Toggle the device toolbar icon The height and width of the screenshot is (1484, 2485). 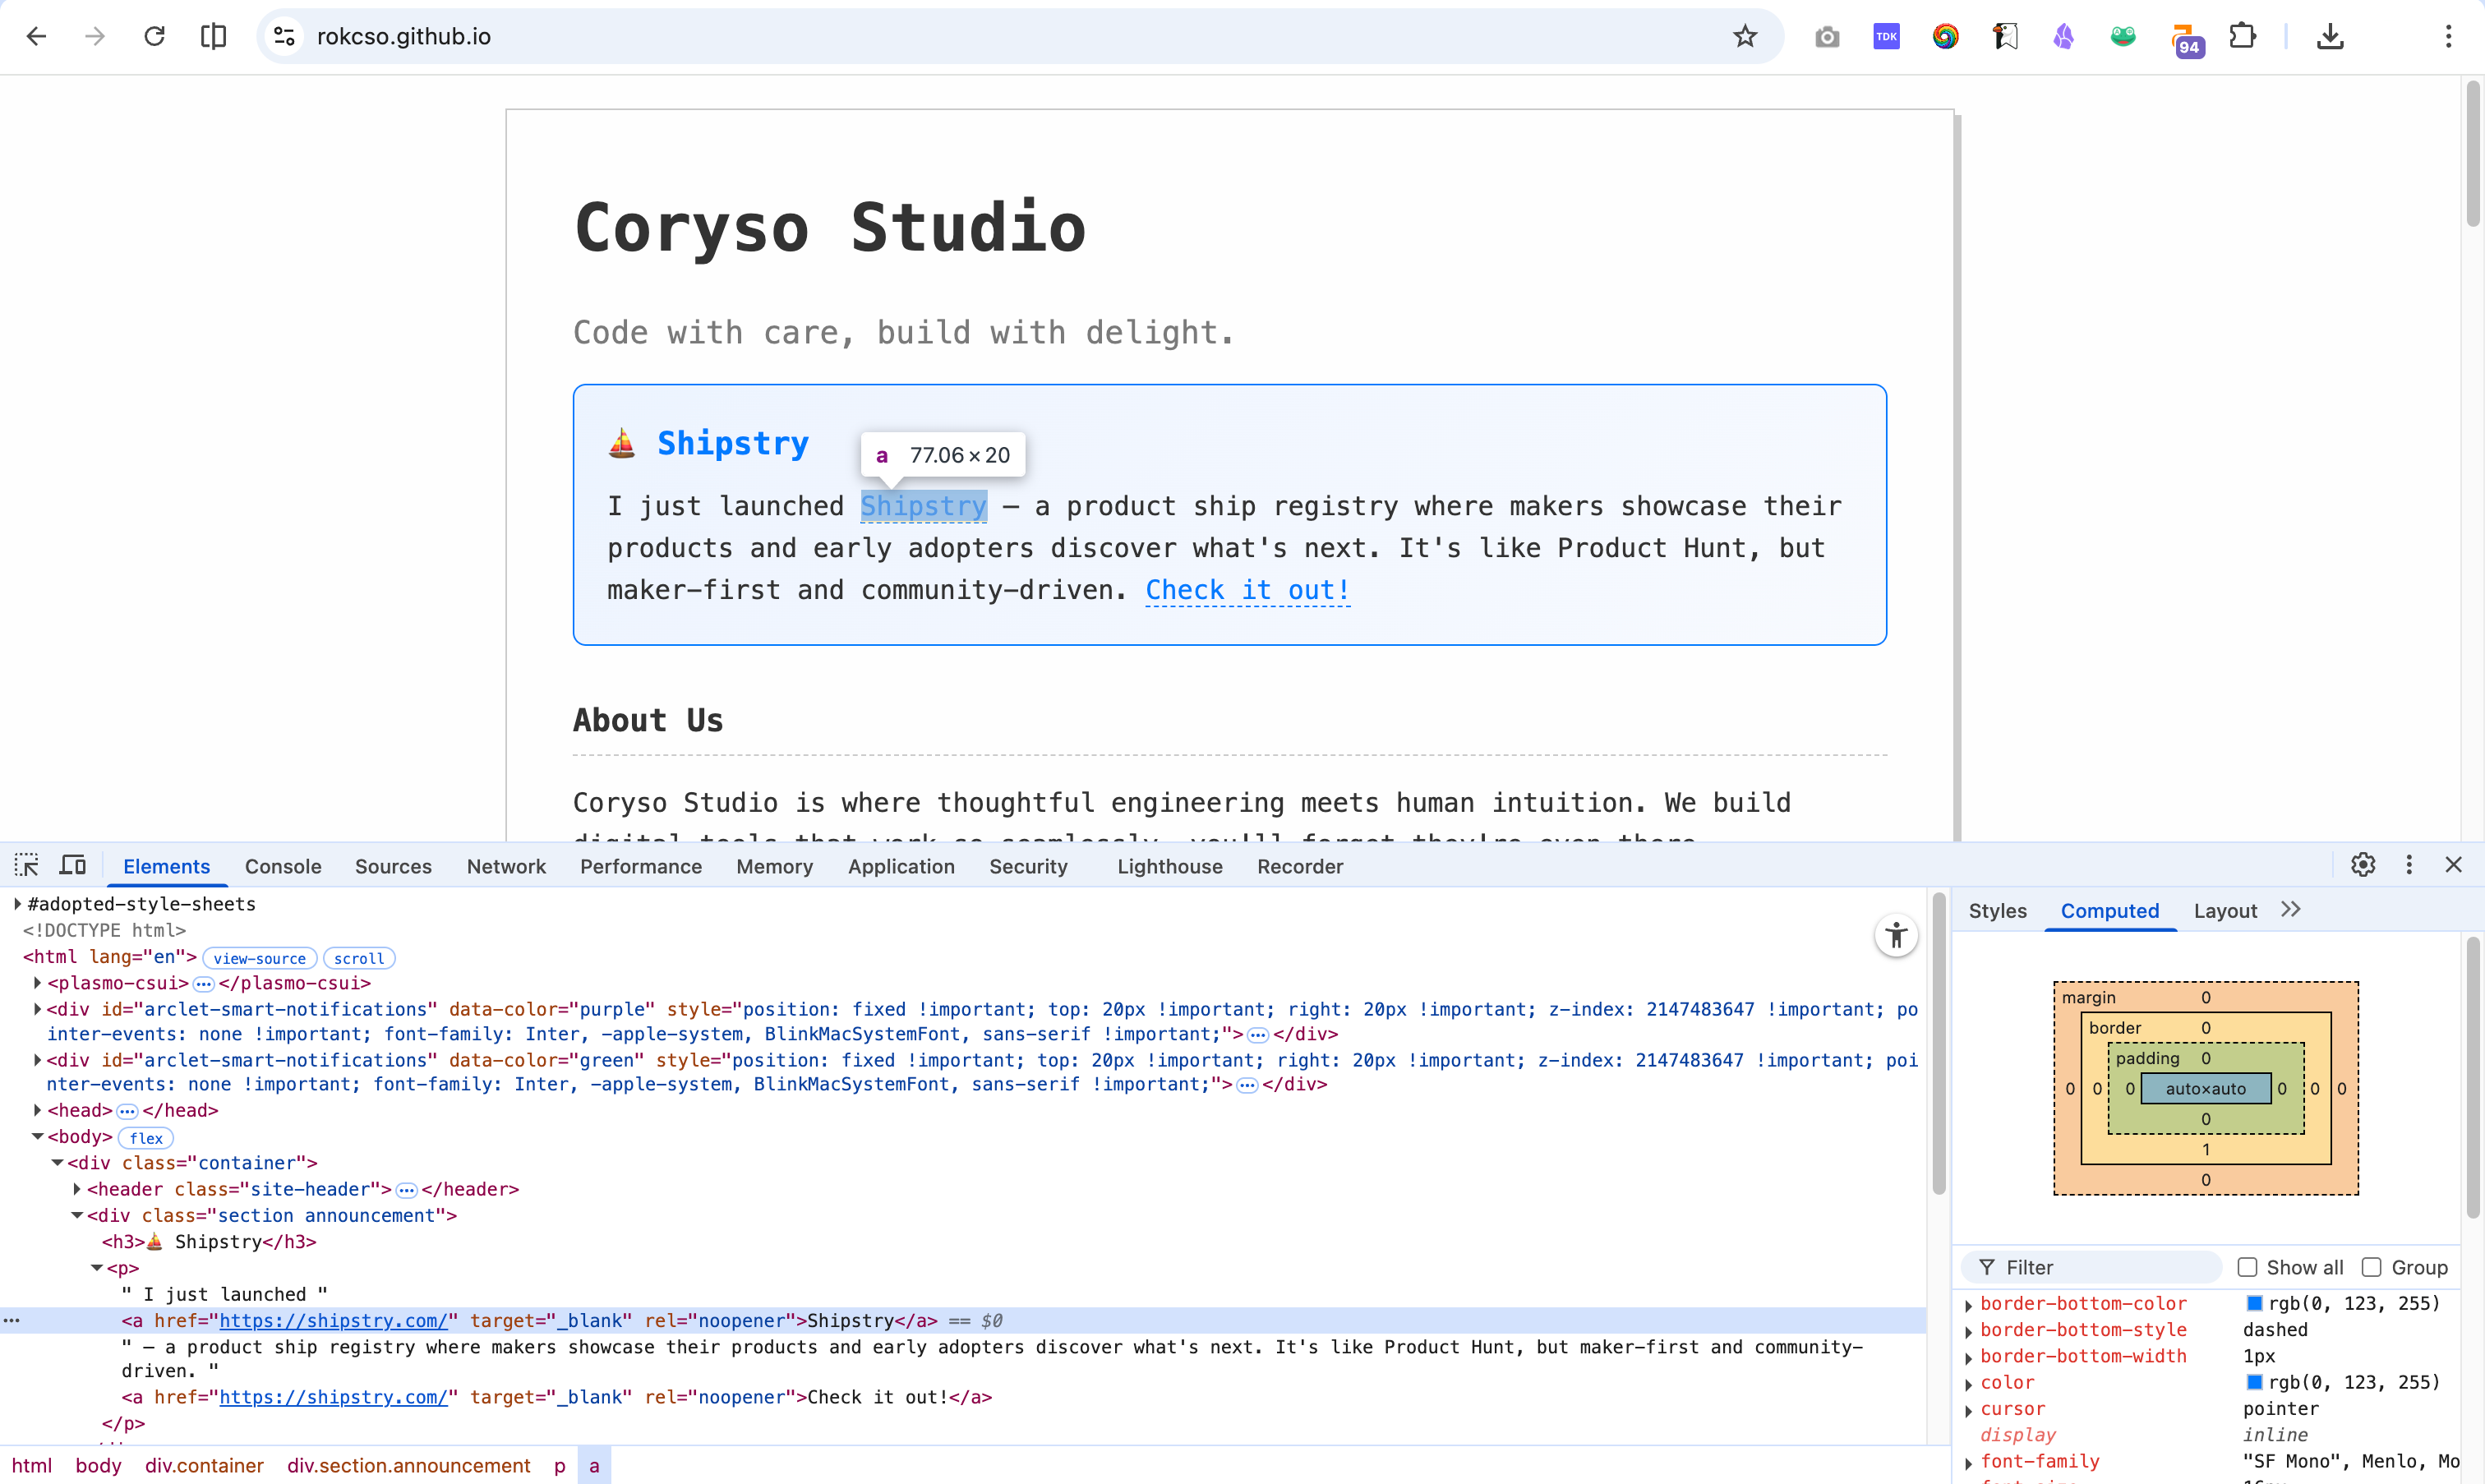73,865
